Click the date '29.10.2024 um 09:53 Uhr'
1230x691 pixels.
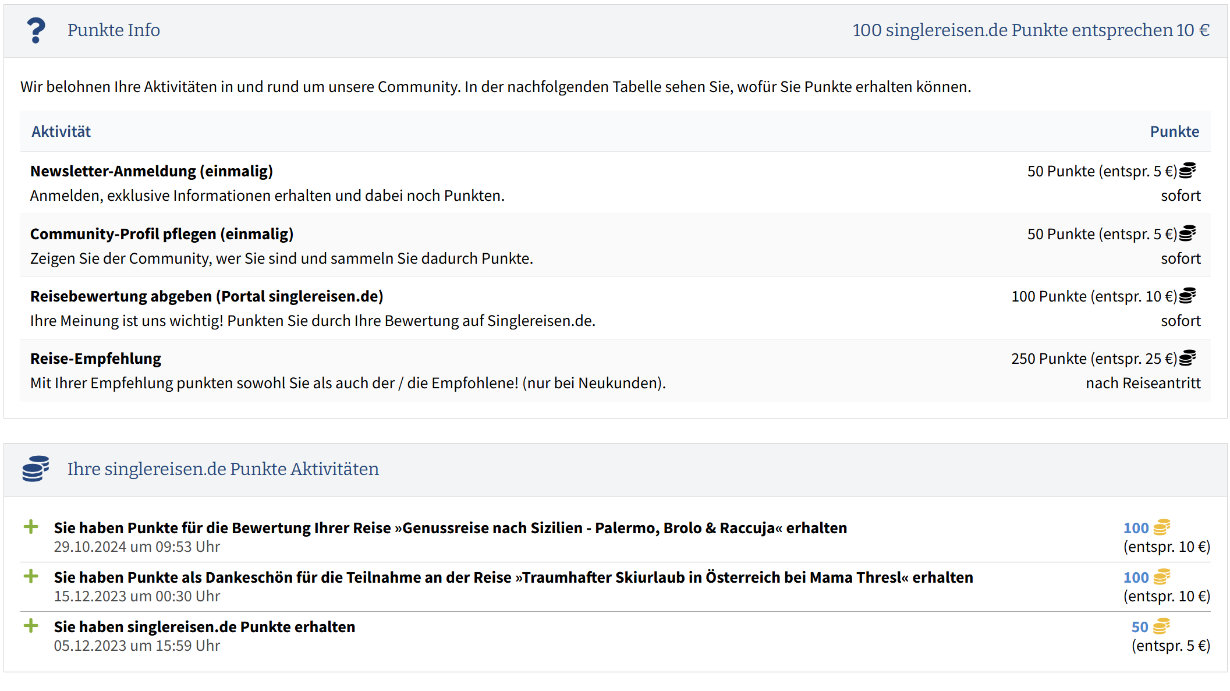click(137, 547)
